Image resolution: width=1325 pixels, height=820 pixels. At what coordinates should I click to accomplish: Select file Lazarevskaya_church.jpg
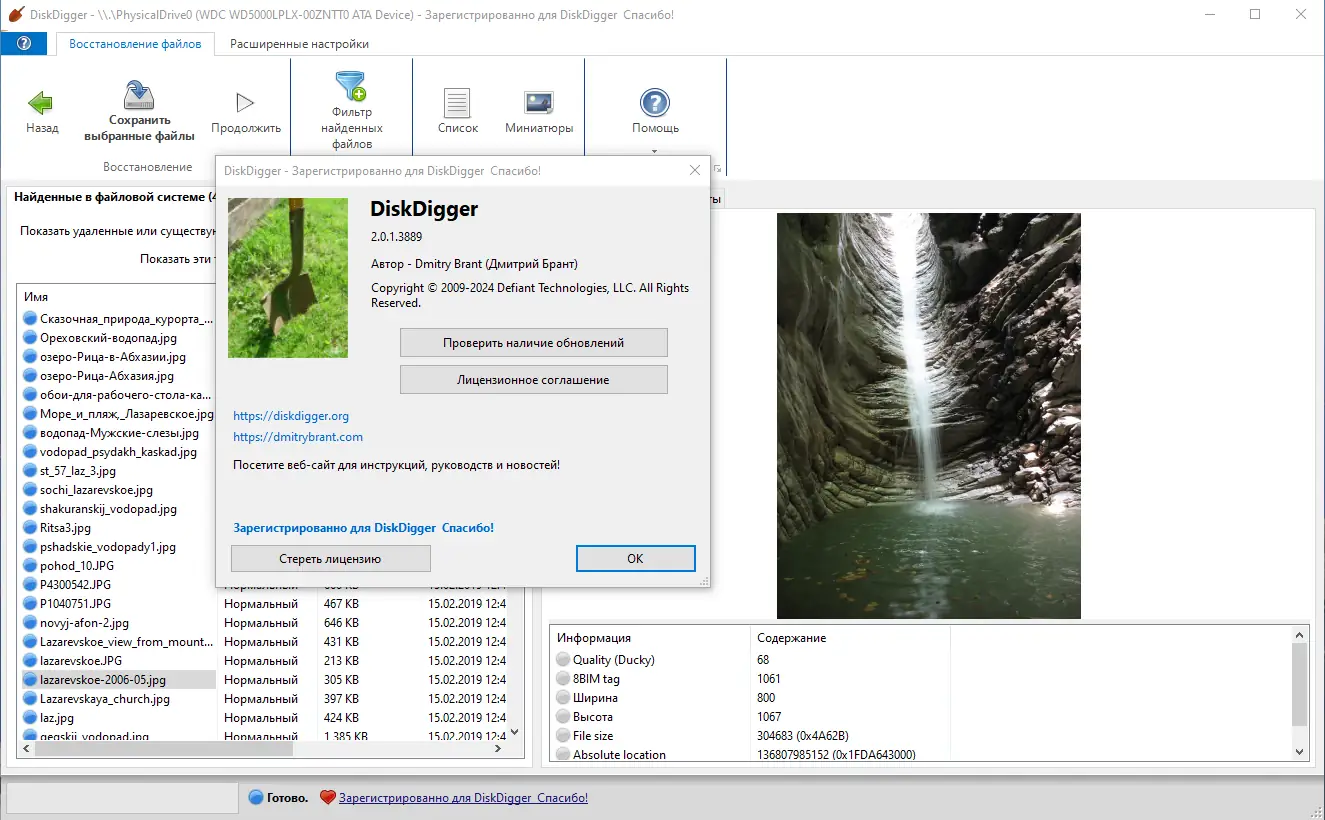tap(105, 699)
